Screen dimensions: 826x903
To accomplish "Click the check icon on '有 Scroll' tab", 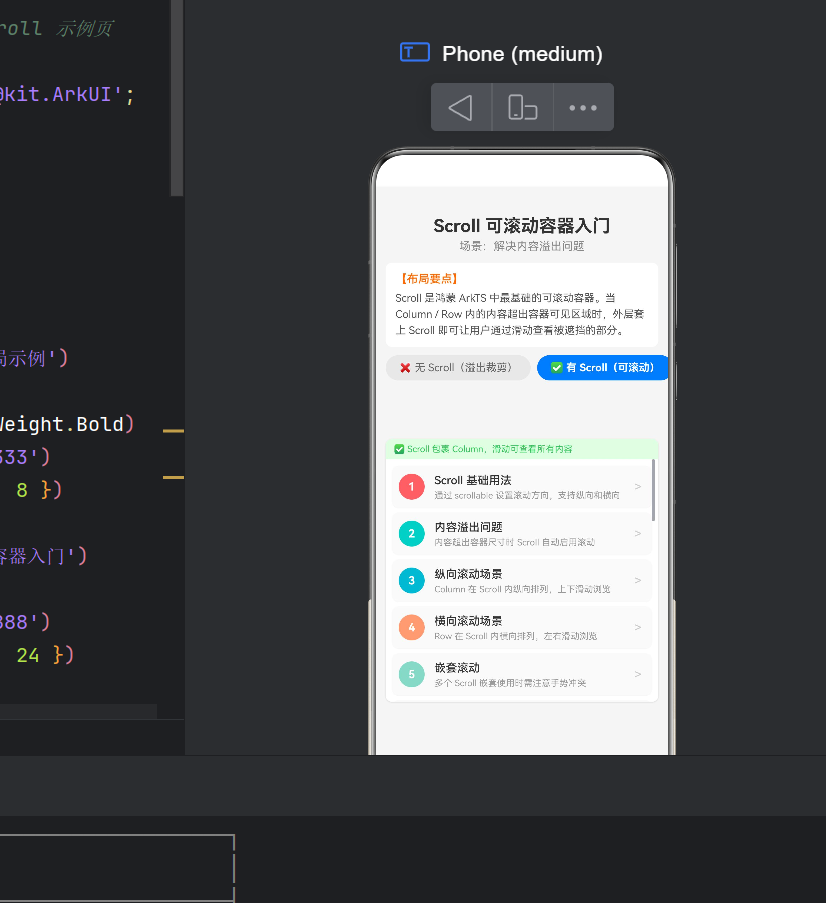I will point(556,367).
